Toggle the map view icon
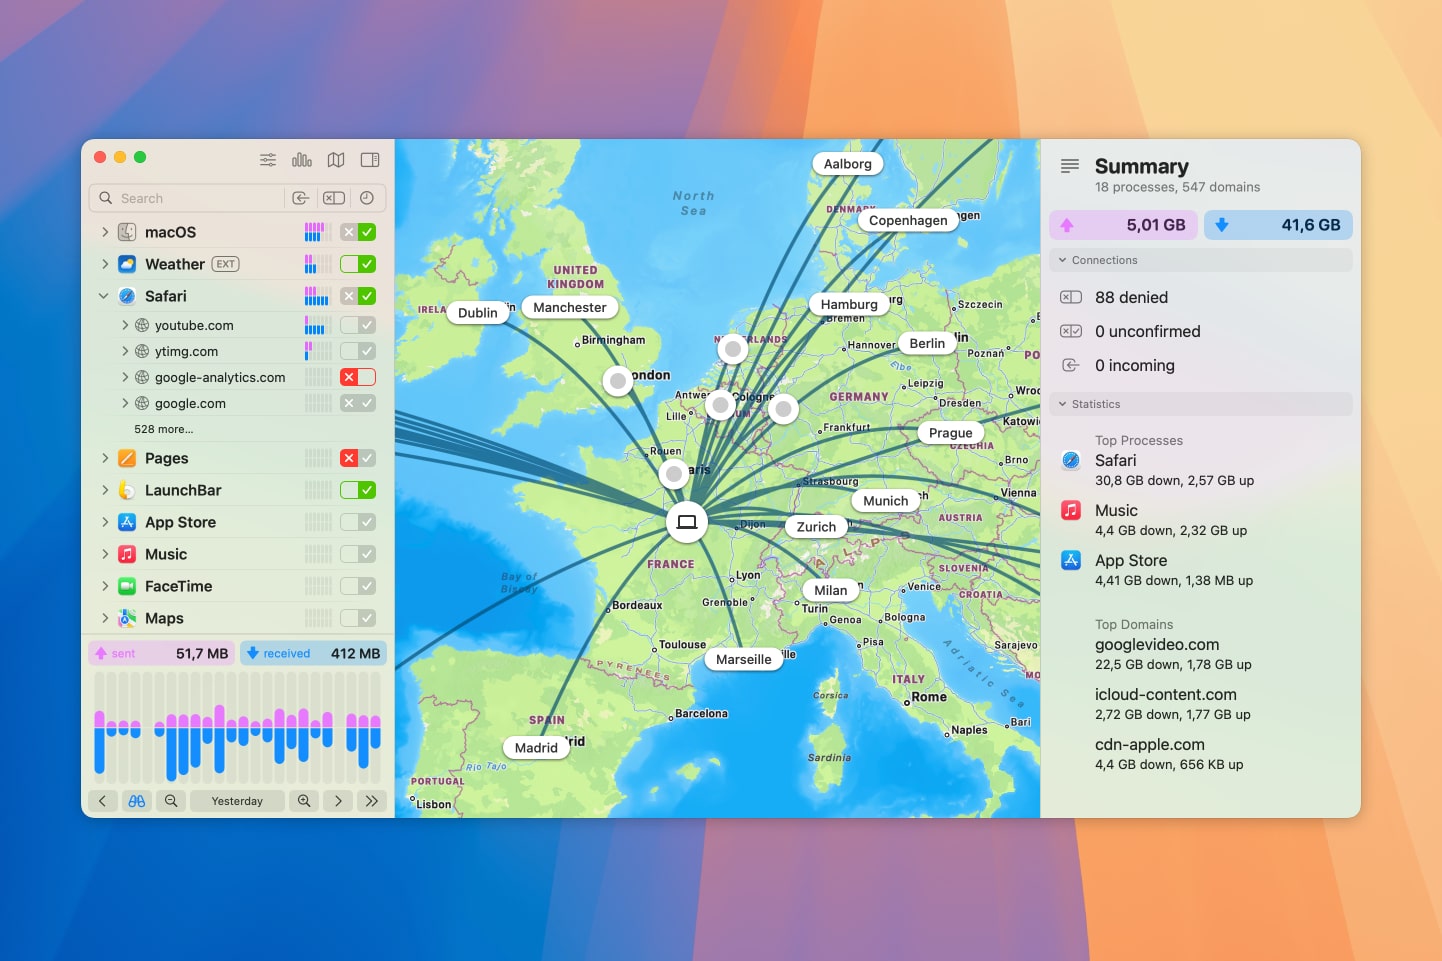 pyautogui.click(x=336, y=160)
